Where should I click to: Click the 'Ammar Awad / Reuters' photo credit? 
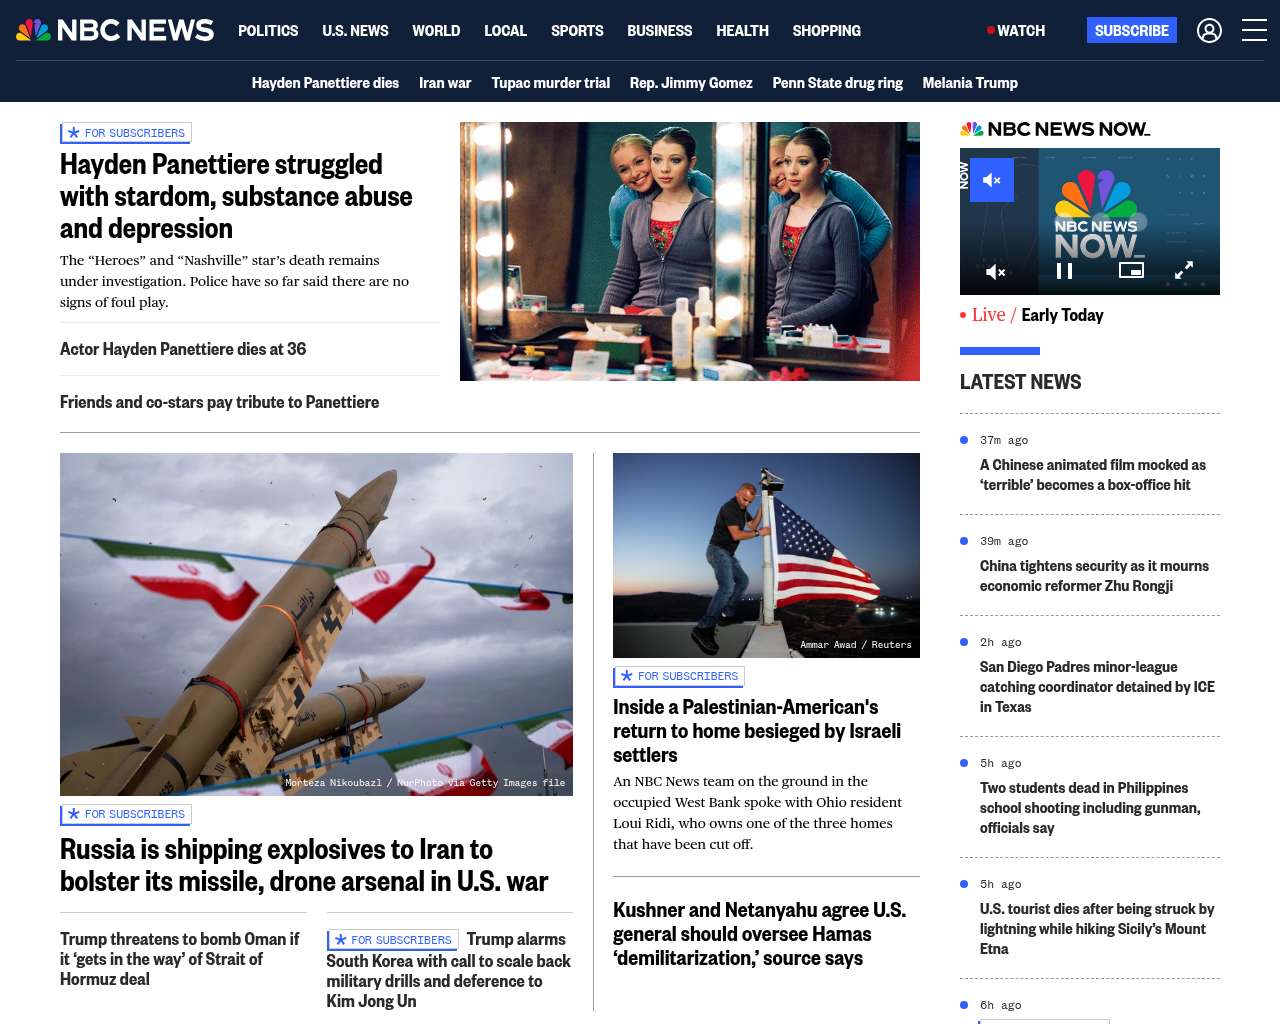[x=856, y=645]
